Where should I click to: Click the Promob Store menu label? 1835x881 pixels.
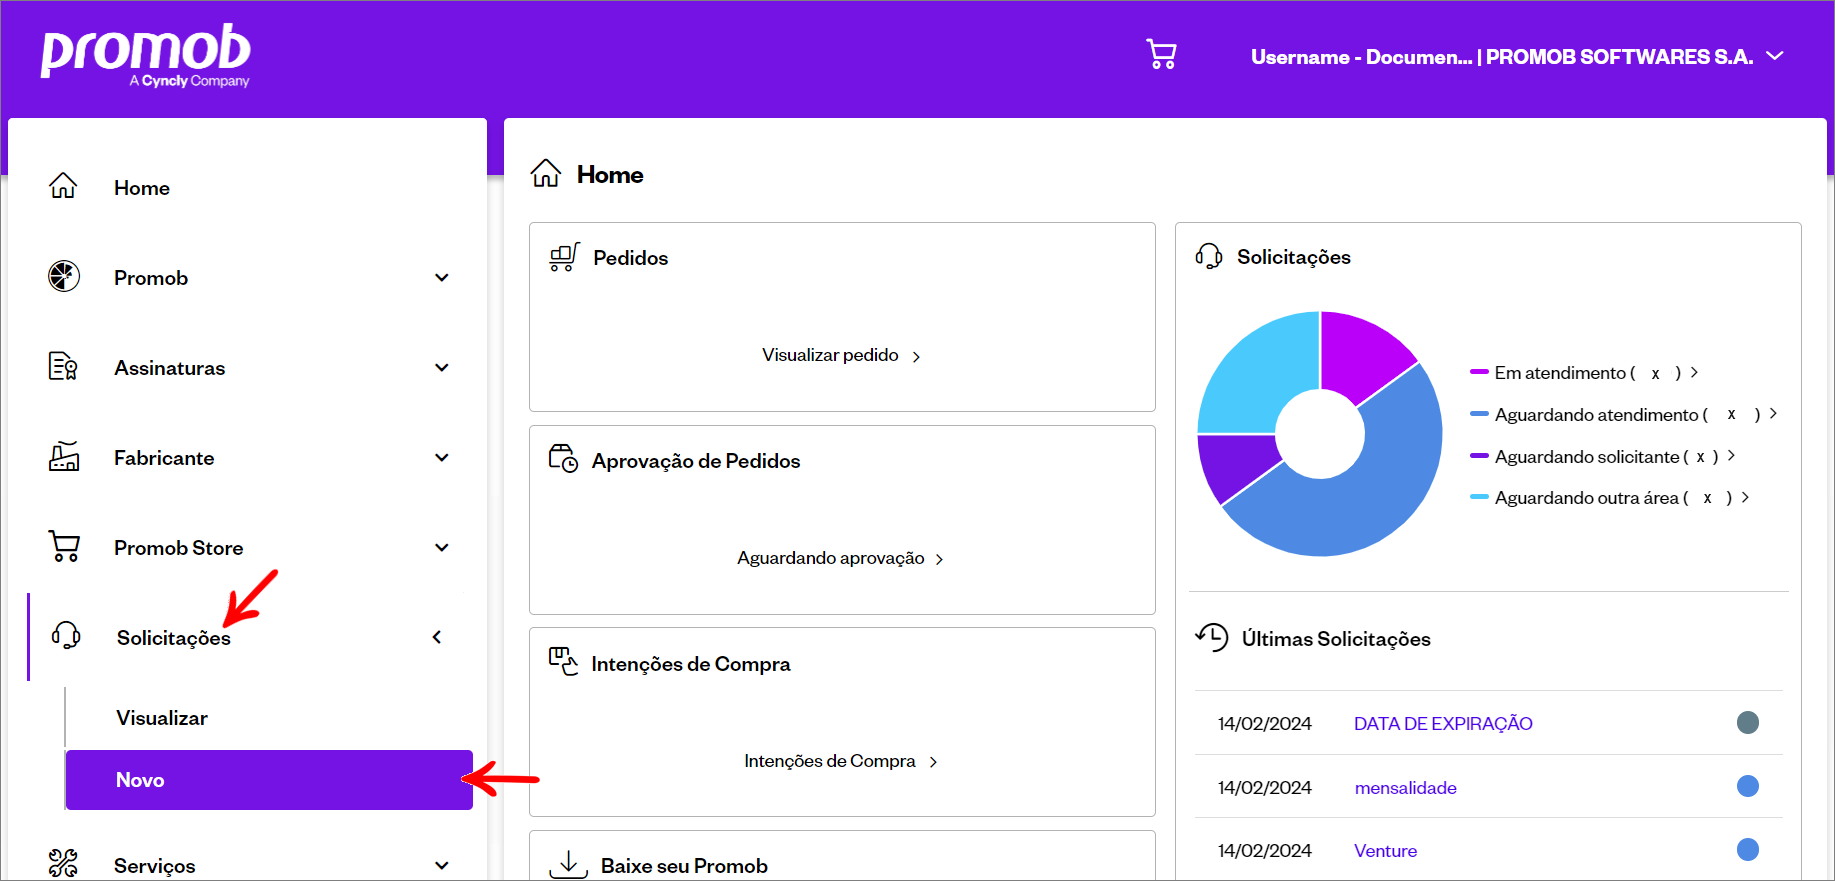(x=179, y=547)
